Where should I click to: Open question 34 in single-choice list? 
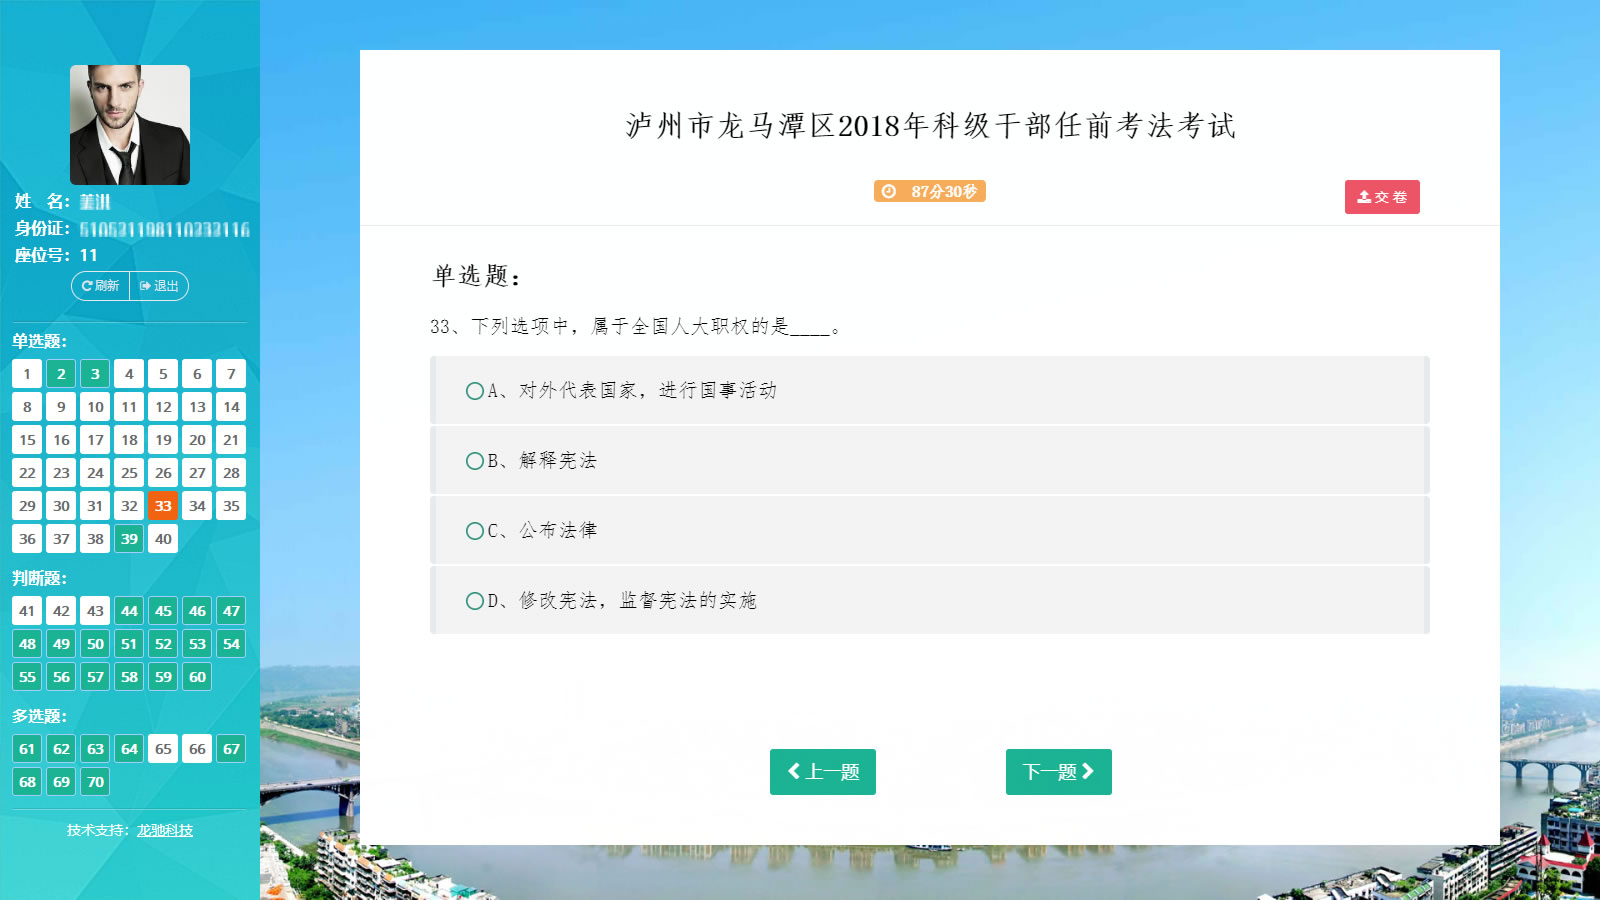click(197, 506)
